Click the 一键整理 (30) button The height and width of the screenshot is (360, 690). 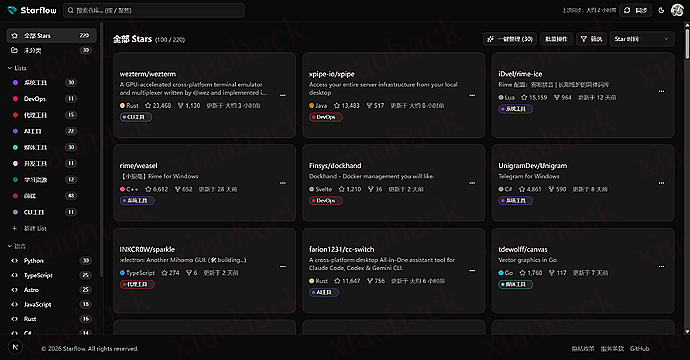click(x=510, y=39)
